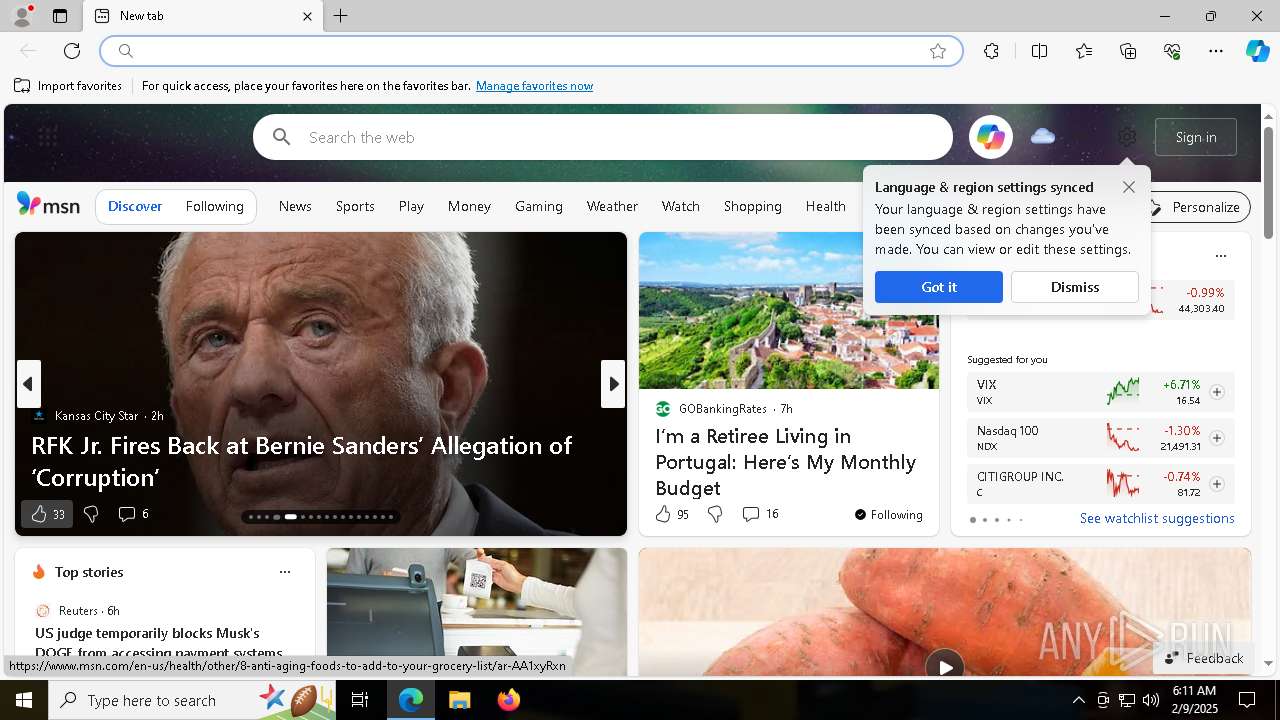Focus the browser address bar

[x=531, y=51]
